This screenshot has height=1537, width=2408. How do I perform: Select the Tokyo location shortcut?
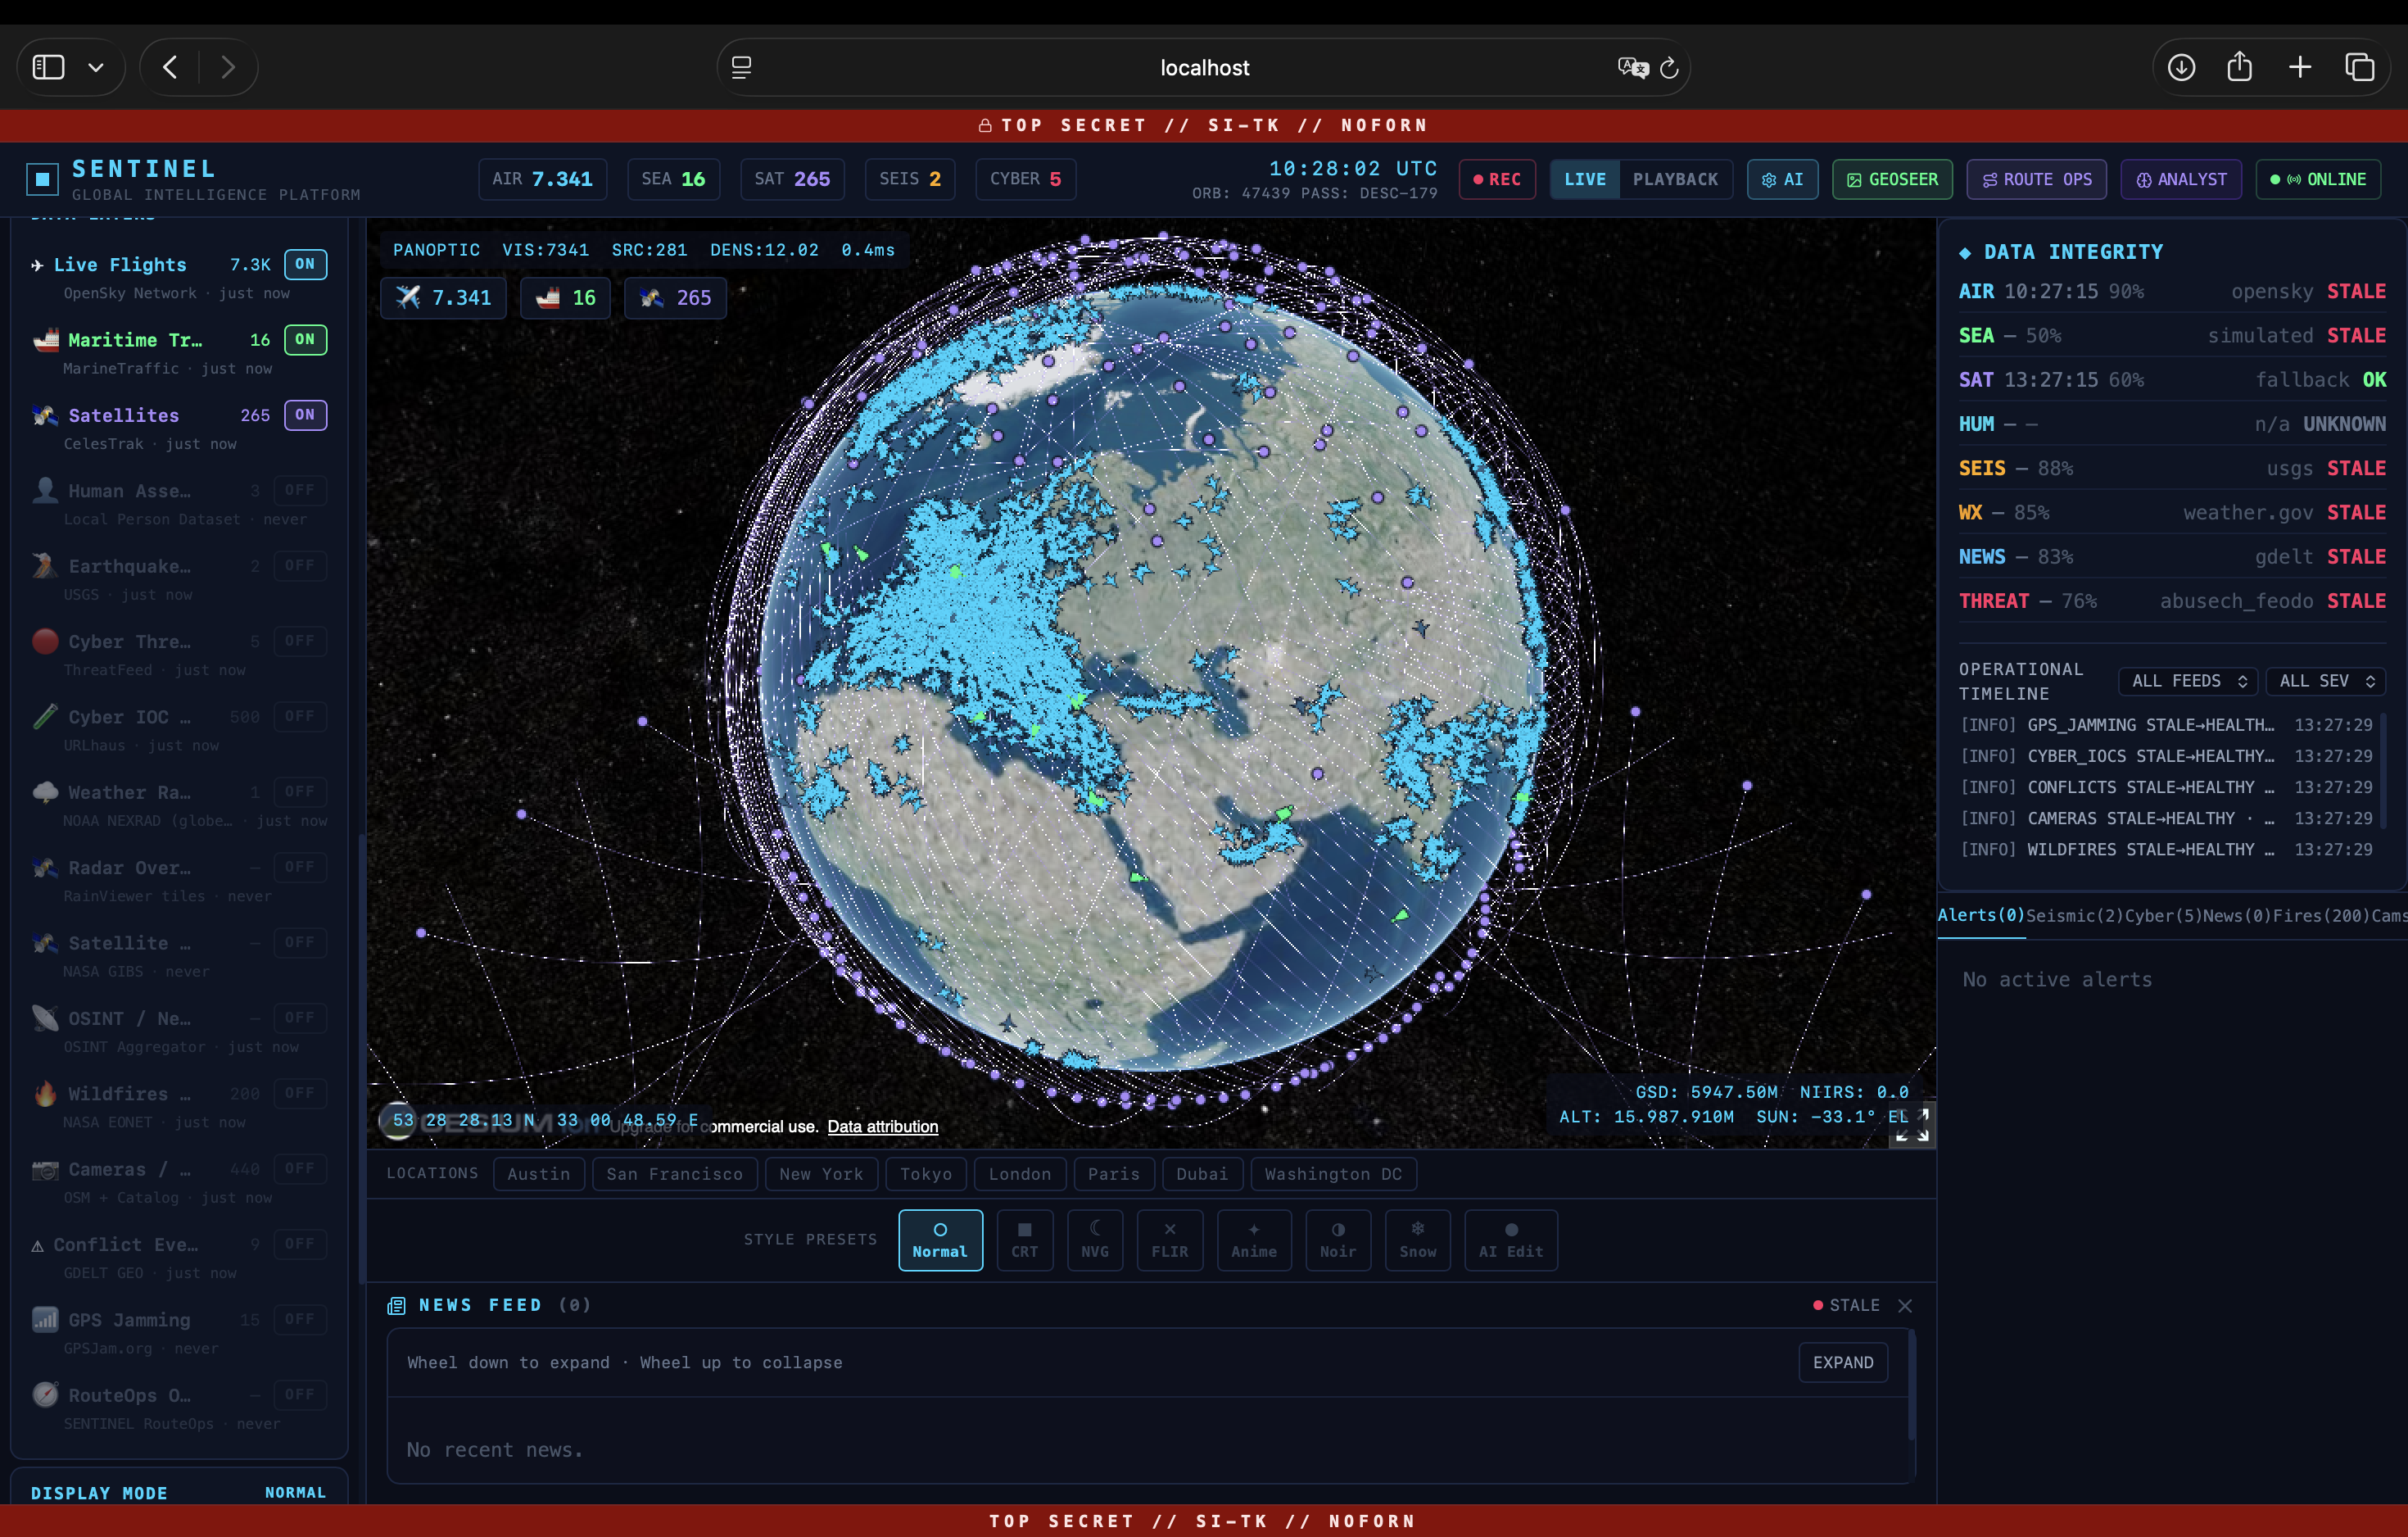coord(925,1174)
